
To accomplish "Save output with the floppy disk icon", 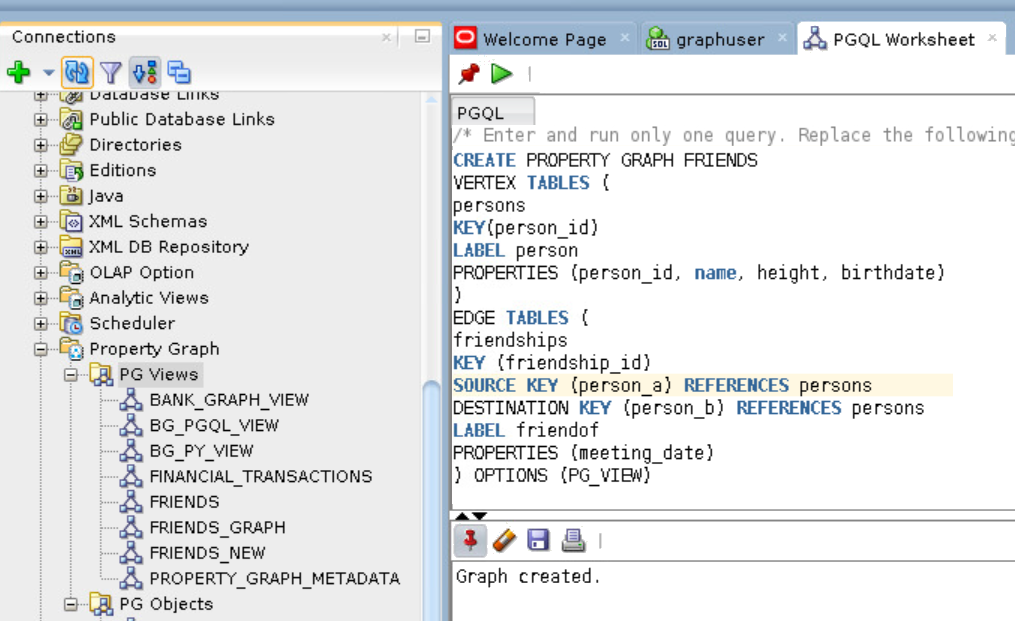I will [538, 539].
